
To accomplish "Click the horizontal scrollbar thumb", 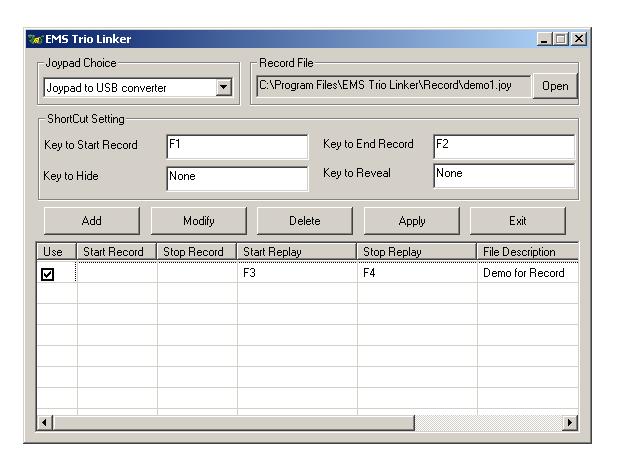I will (233, 423).
